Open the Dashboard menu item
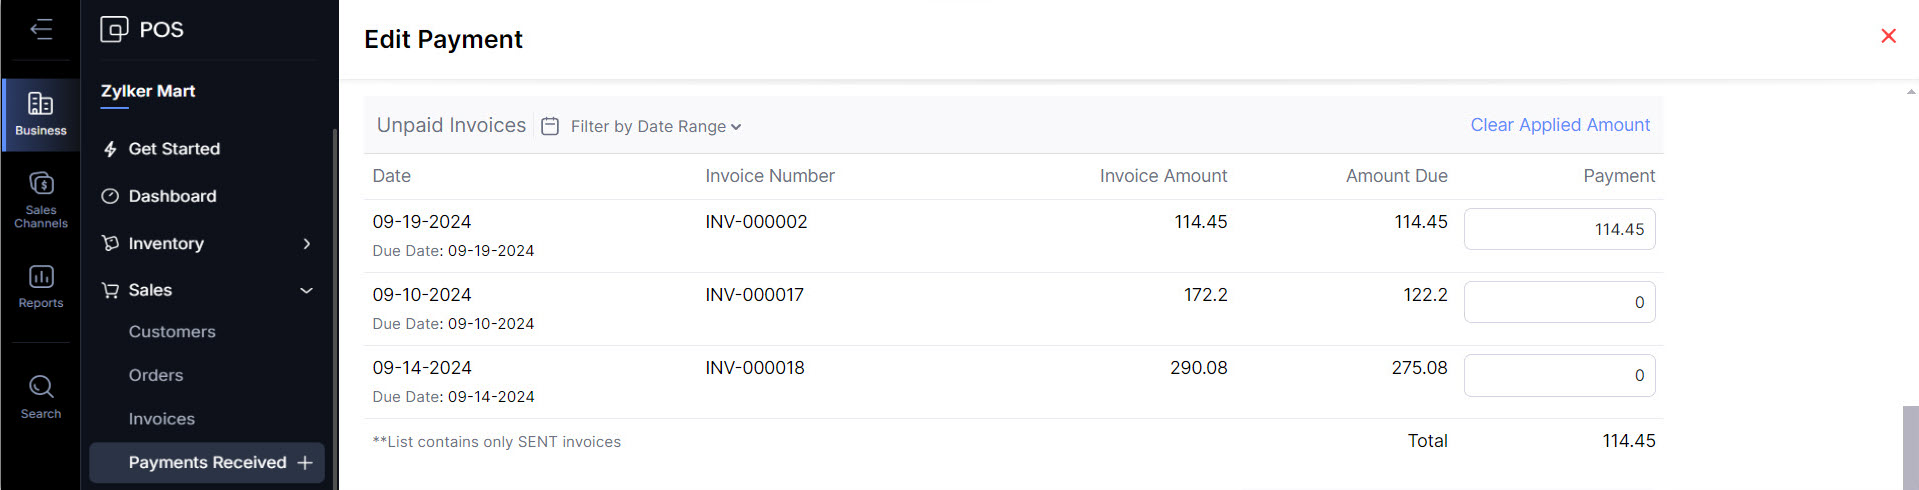Viewport: 1919px width, 490px height. pyautogui.click(x=172, y=196)
